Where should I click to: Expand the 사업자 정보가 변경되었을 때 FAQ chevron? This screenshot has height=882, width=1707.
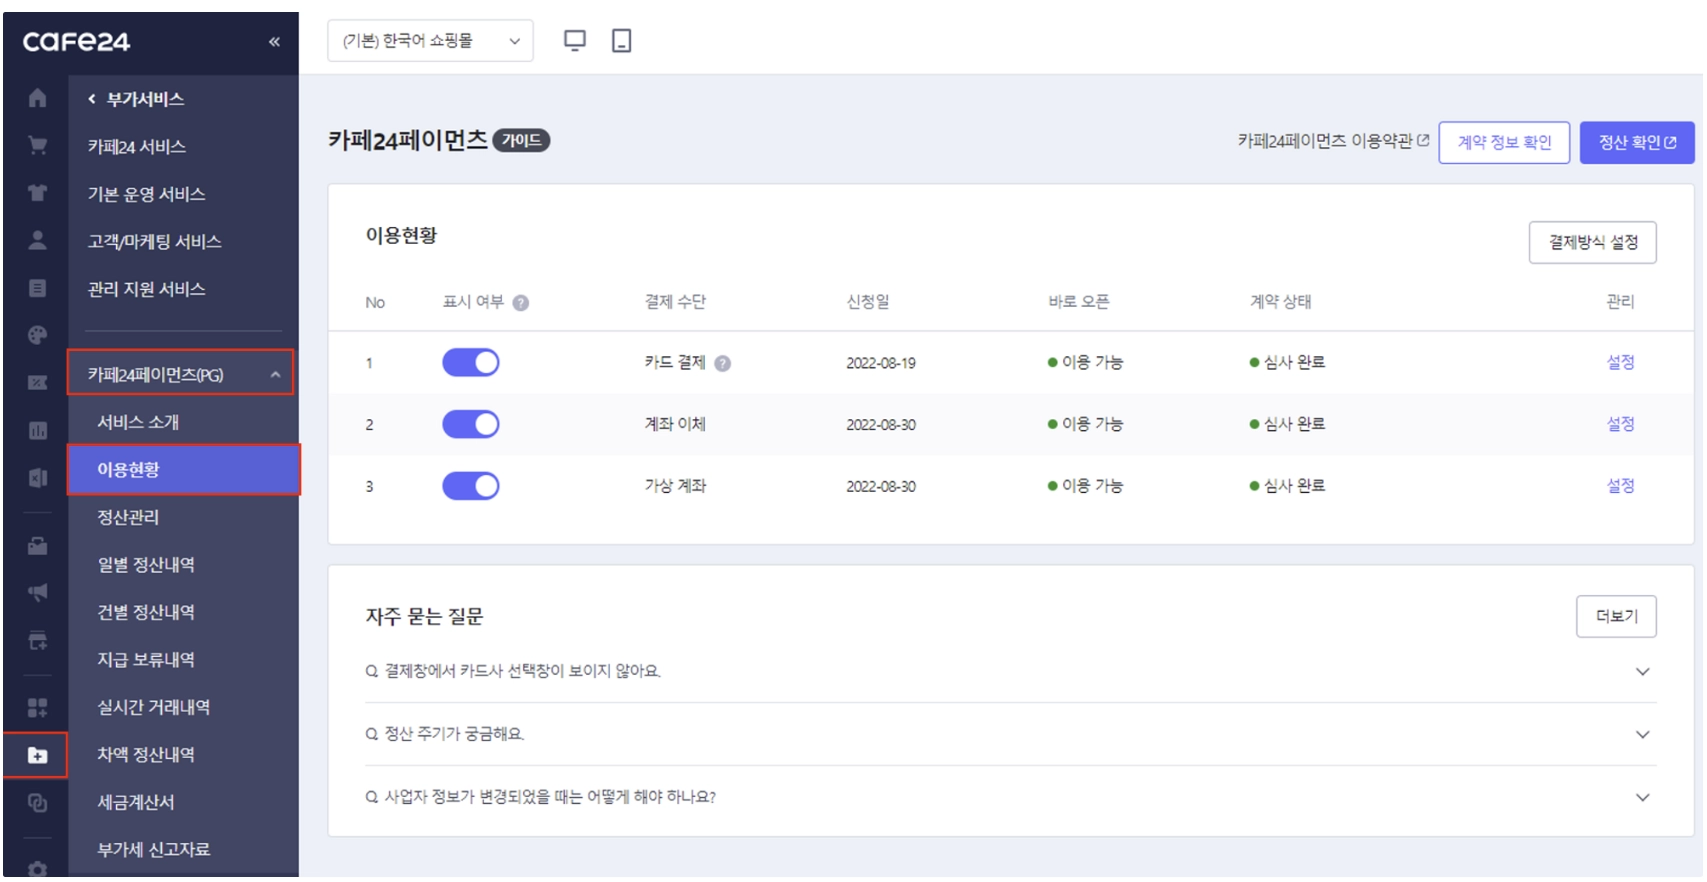(1642, 798)
